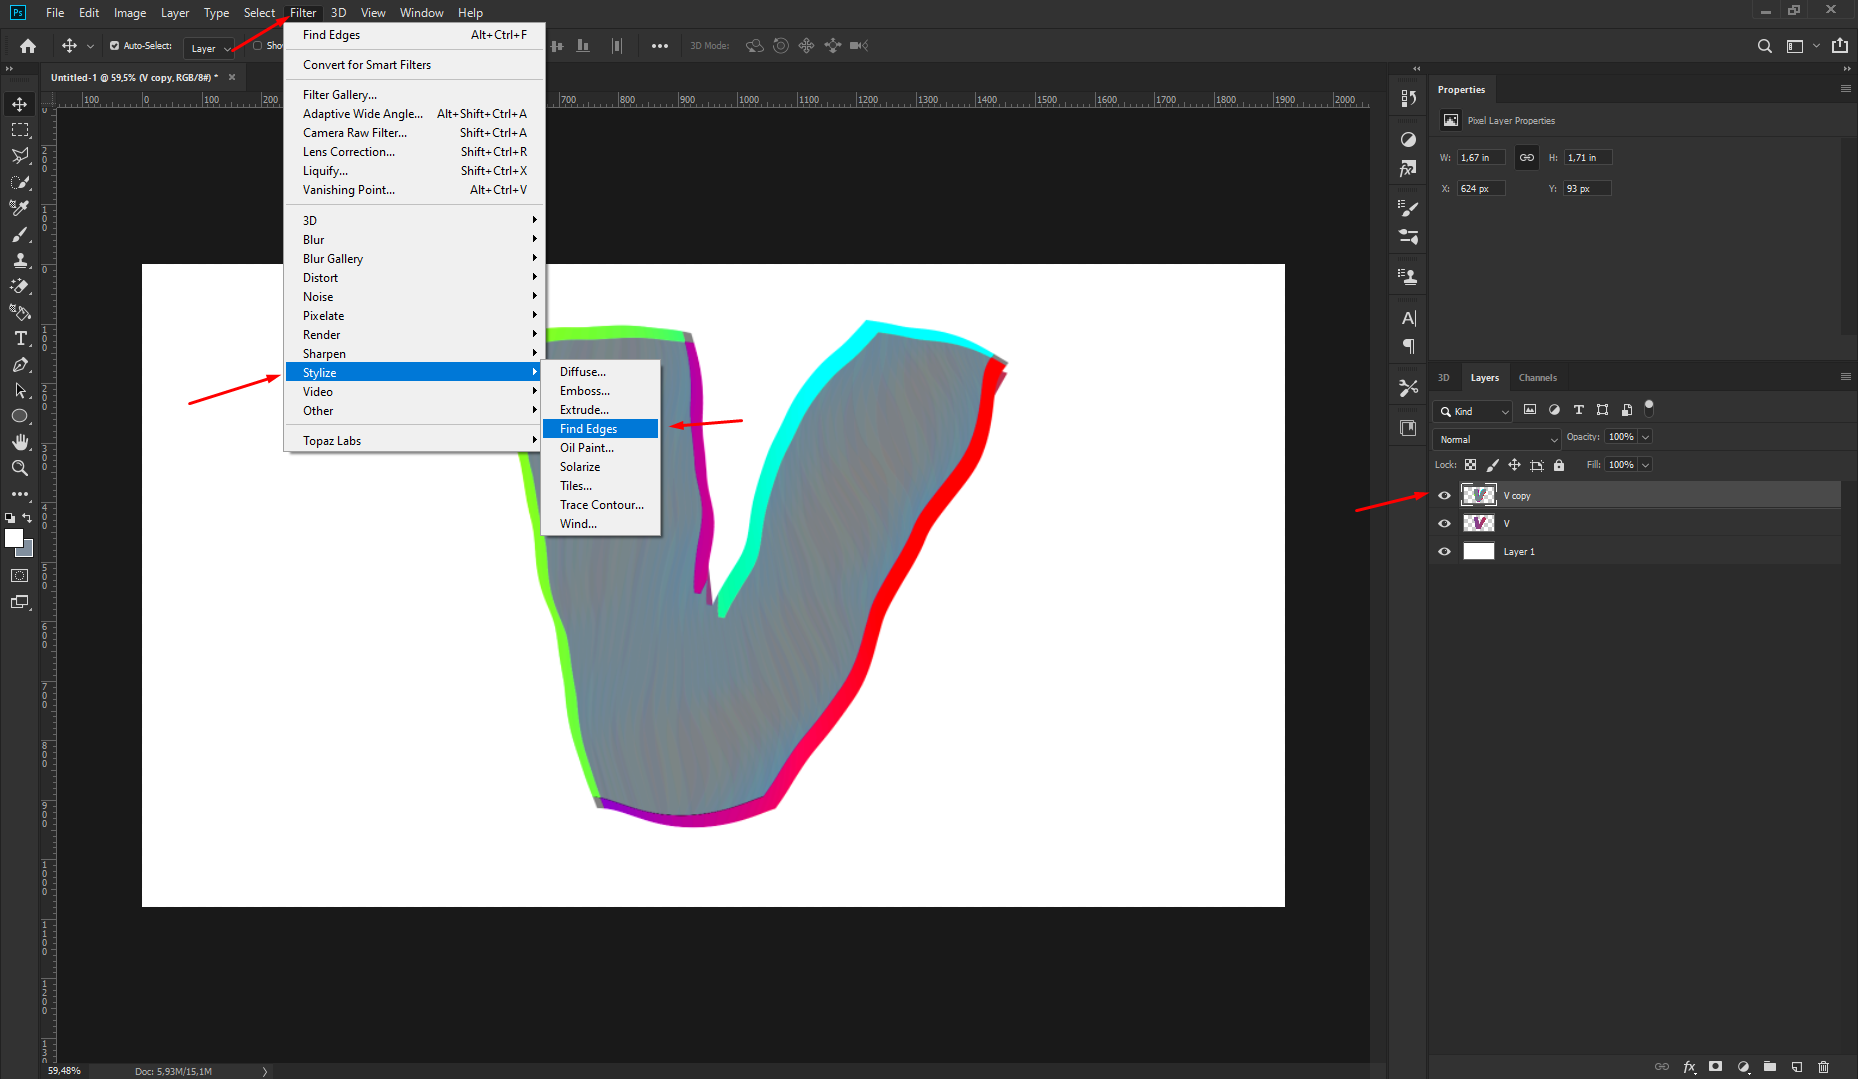Viewport: 1858px width, 1079px height.
Task: Select the Zoom tool
Action: 19,468
